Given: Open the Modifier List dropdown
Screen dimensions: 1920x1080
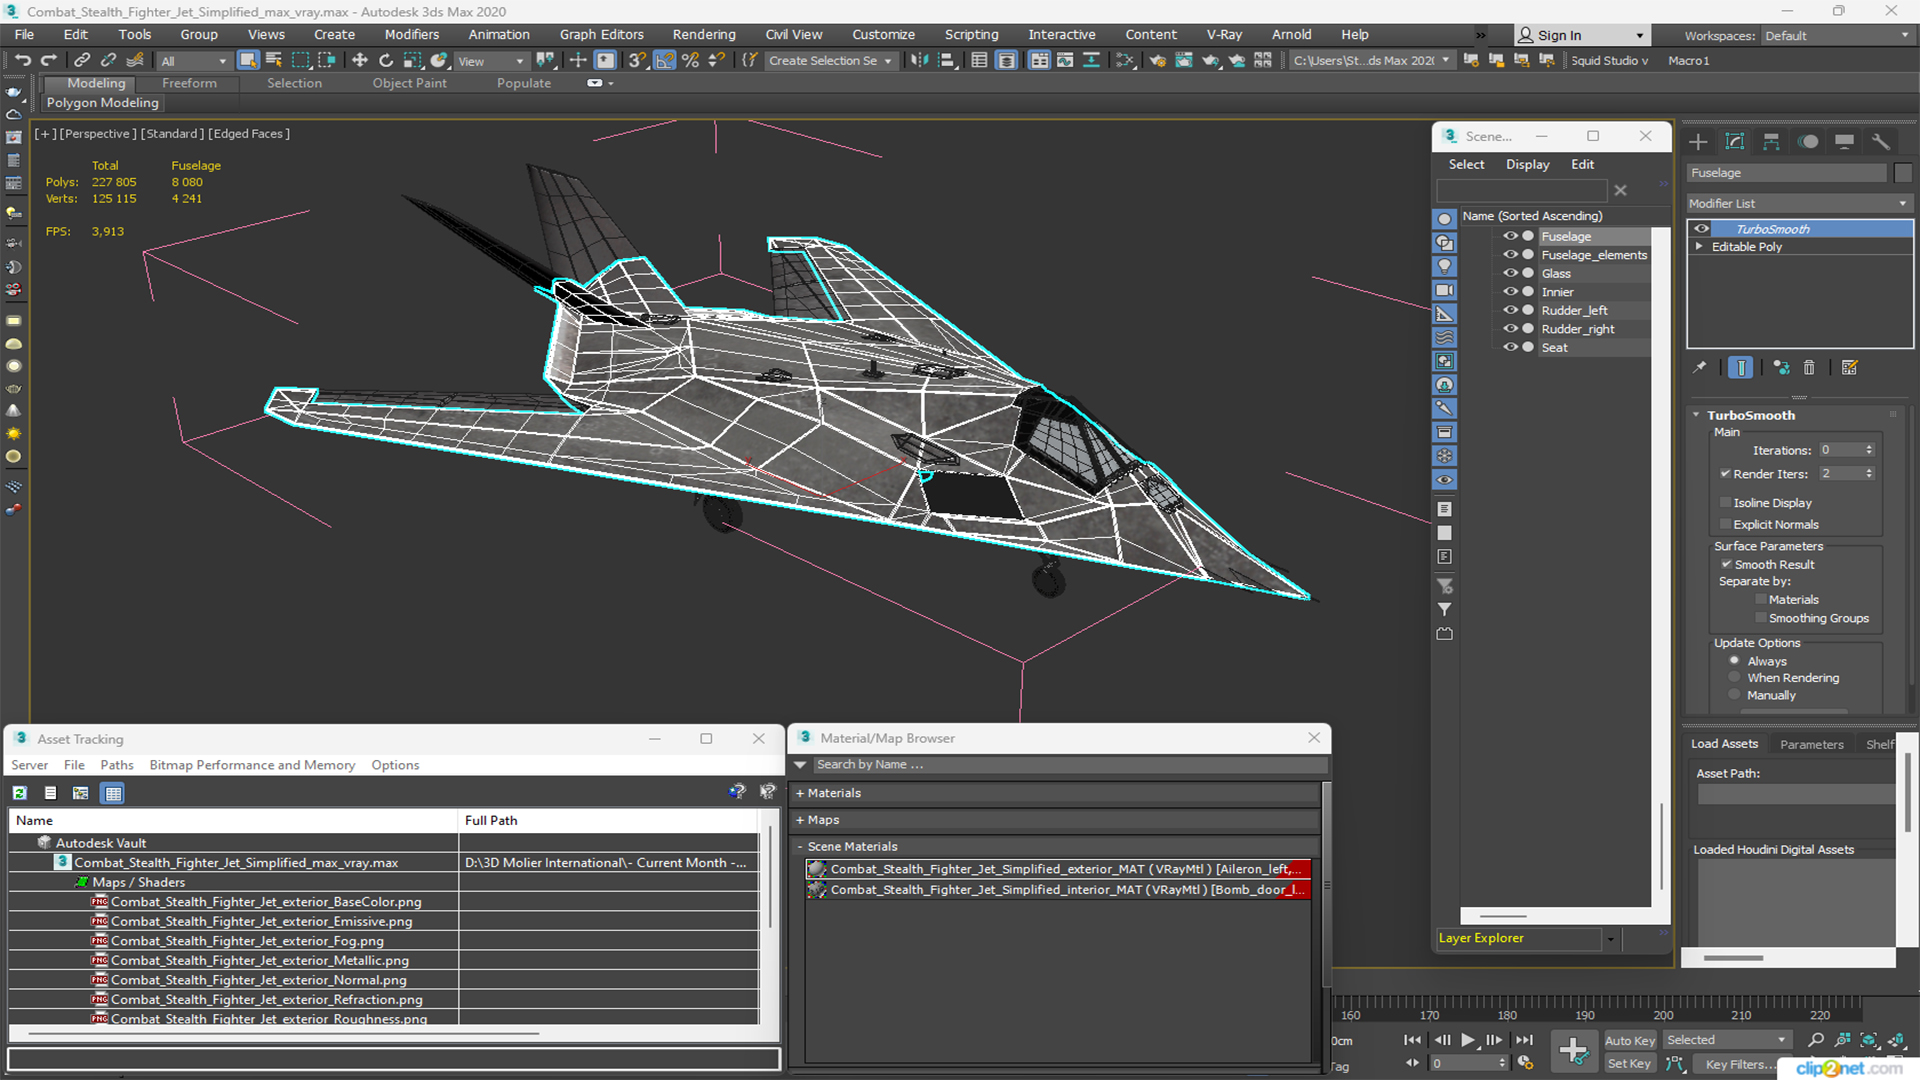Looking at the screenshot, I should coord(1799,203).
